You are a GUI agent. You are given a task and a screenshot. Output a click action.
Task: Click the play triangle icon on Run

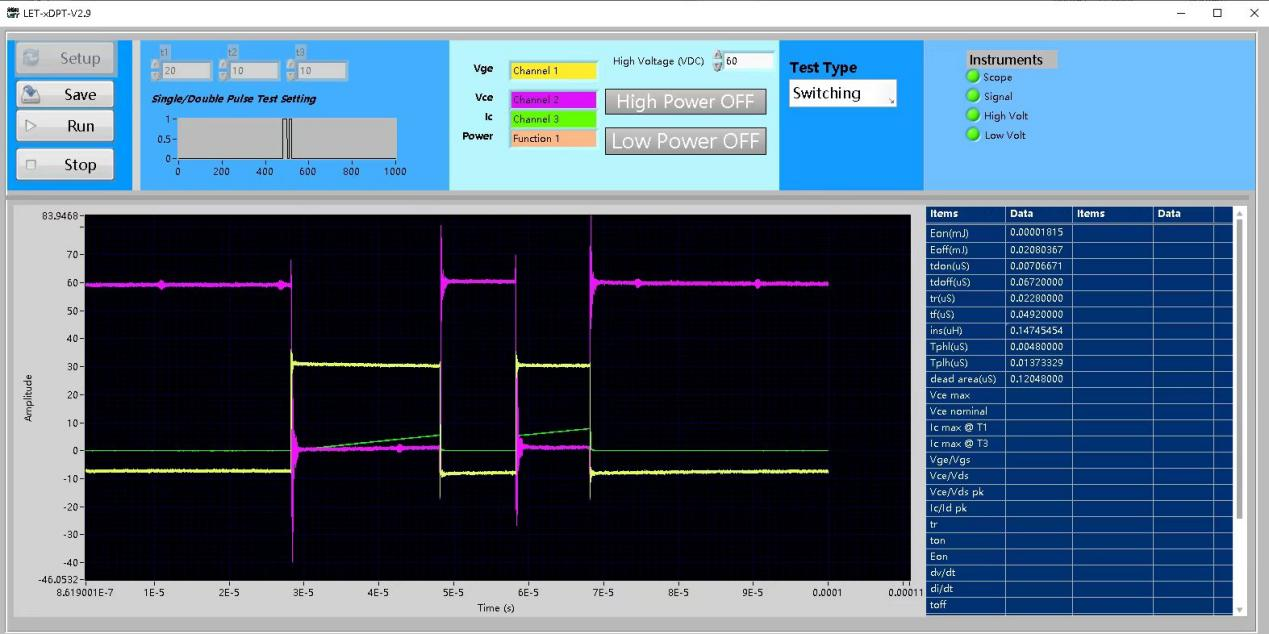[x=31, y=126]
